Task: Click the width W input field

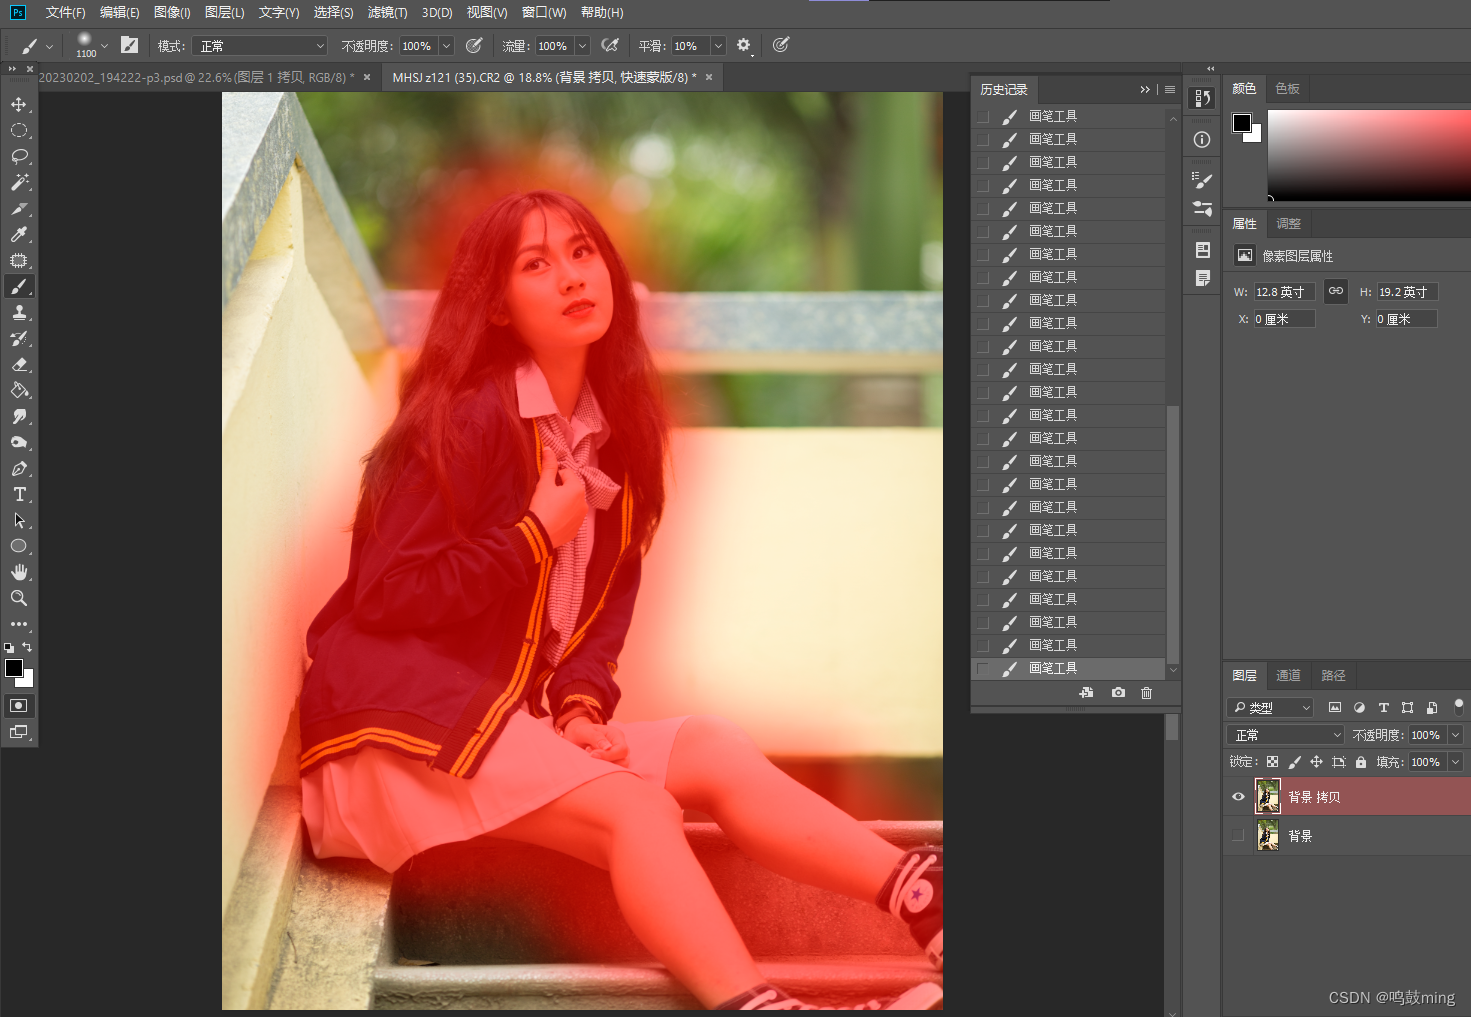Action: (1284, 292)
